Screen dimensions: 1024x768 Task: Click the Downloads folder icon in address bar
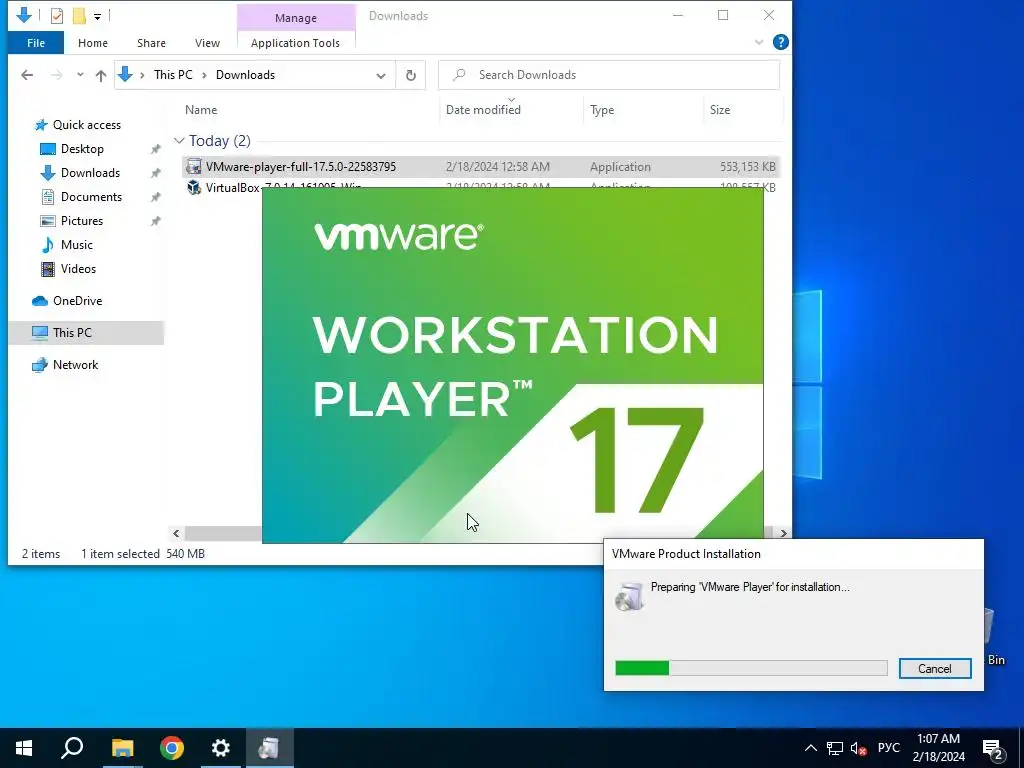(125, 75)
